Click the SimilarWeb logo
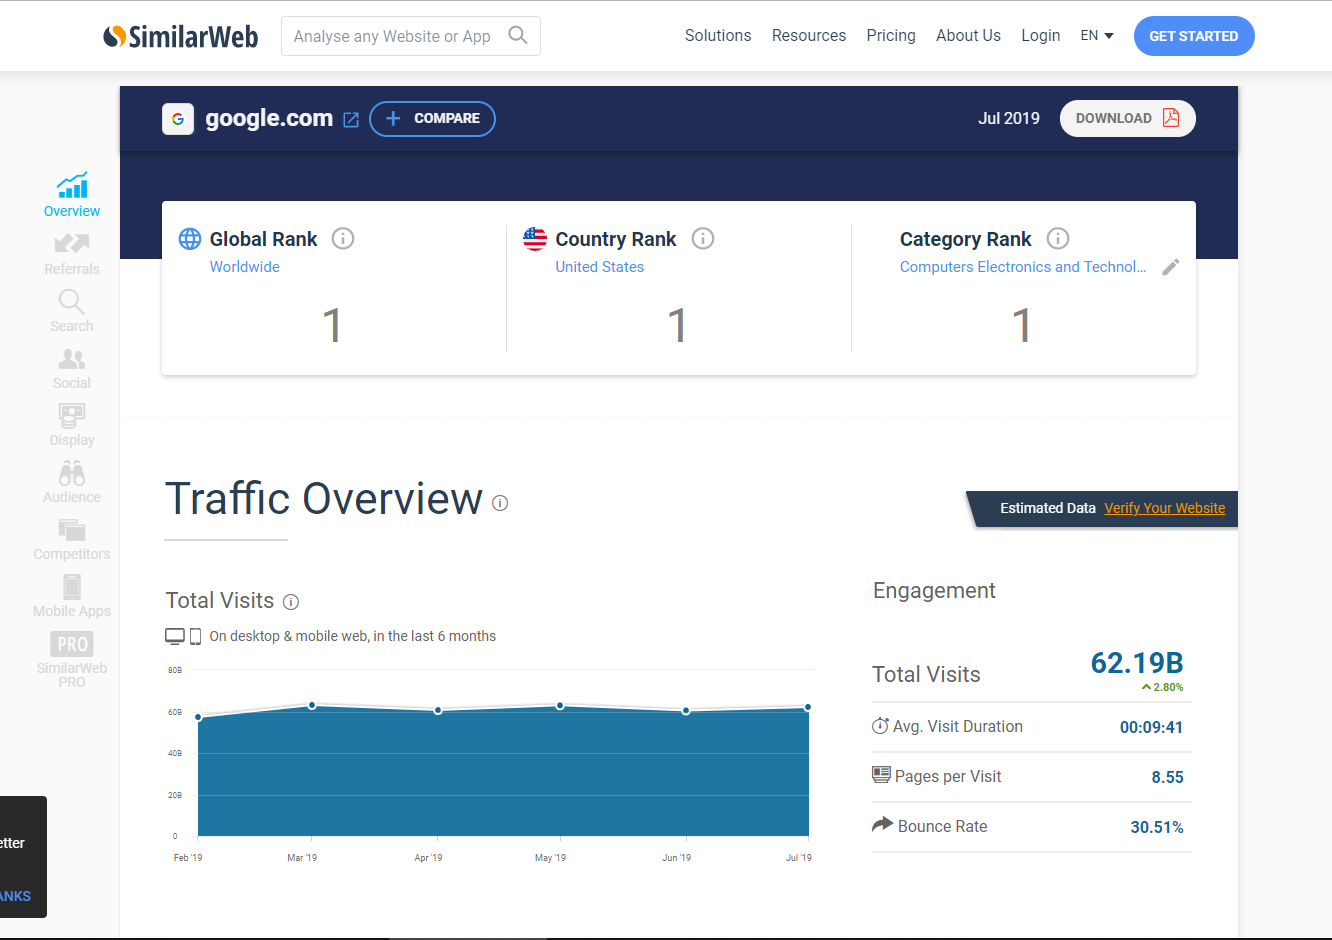The width and height of the screenshot is (1332, 940). (181, 36)
